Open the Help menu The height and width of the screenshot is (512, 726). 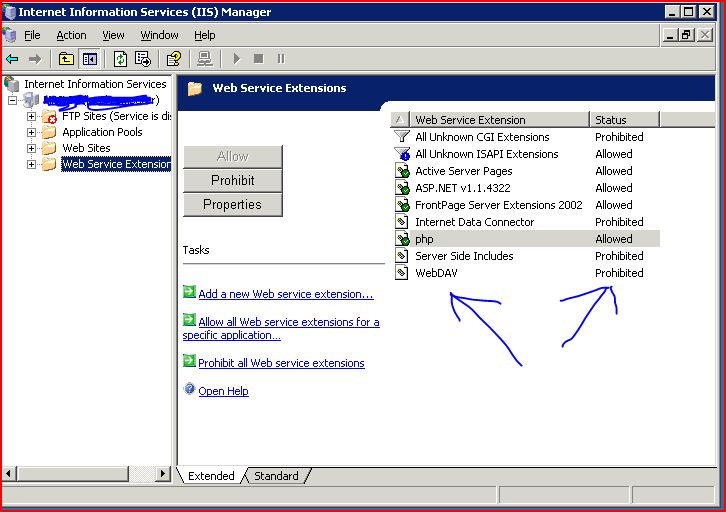(204, 35)
